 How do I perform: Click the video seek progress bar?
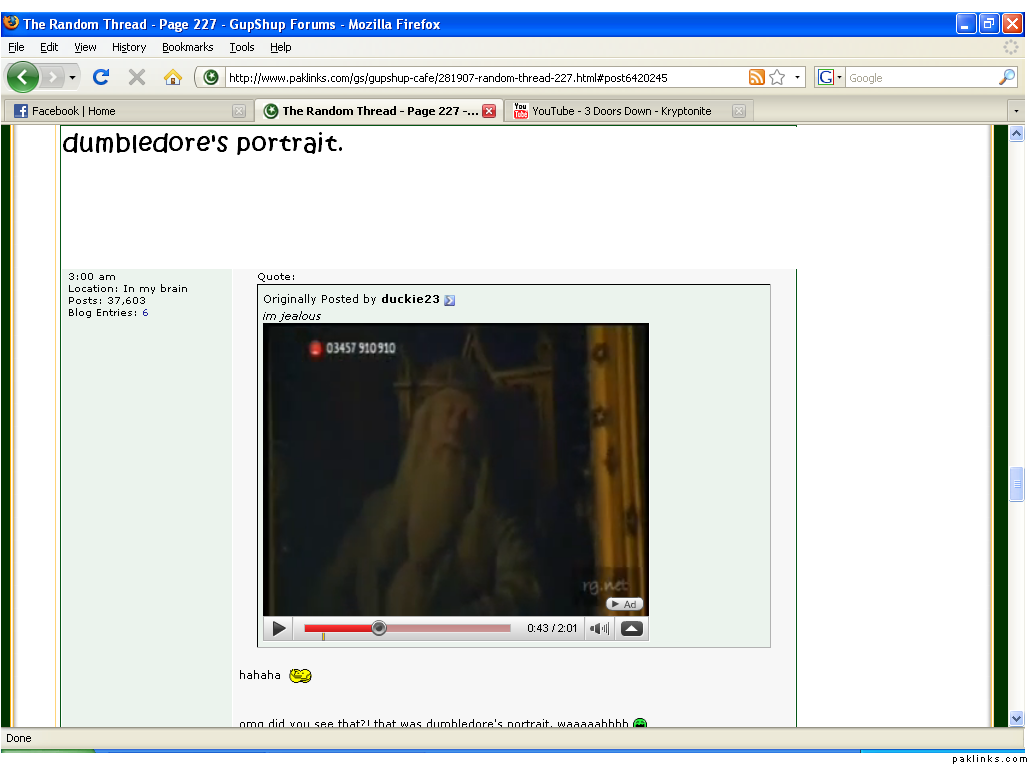(x=440, y=629)
